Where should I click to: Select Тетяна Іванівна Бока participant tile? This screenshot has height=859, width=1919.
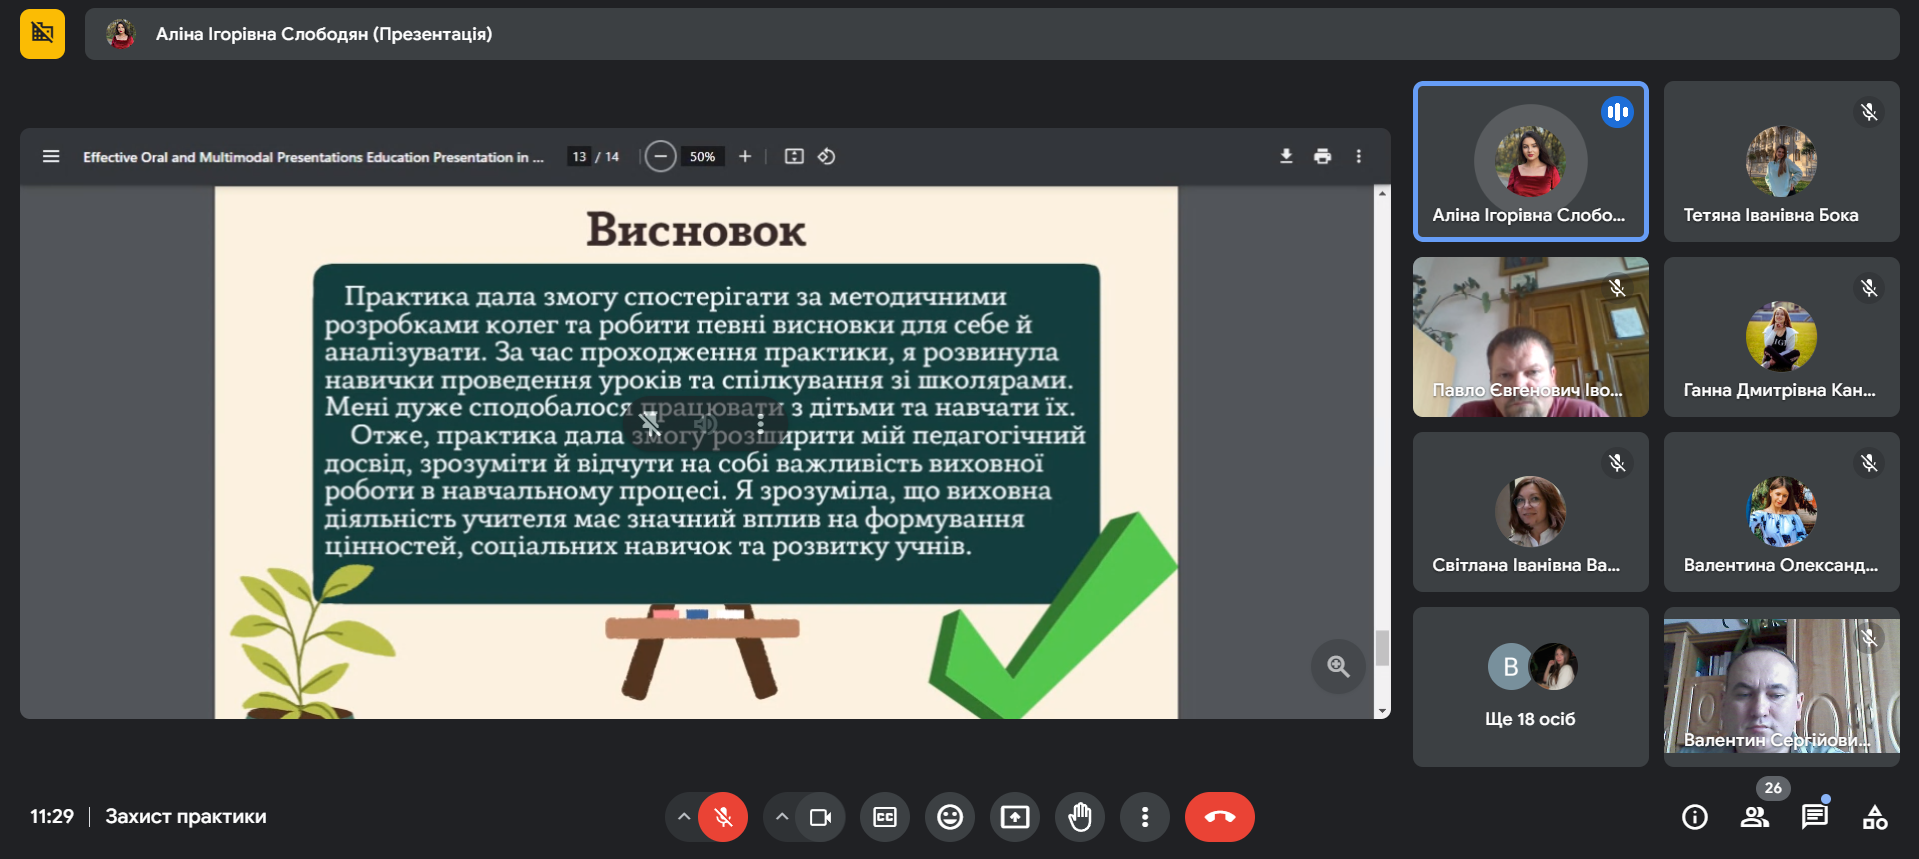1781,161
